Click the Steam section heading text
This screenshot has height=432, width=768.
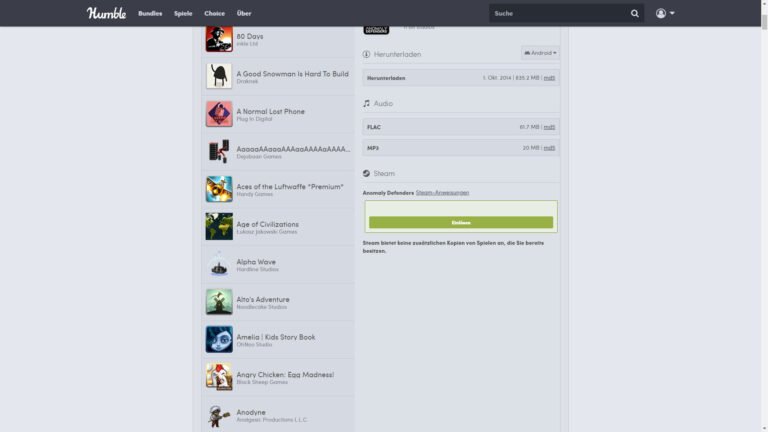[384, 173]
